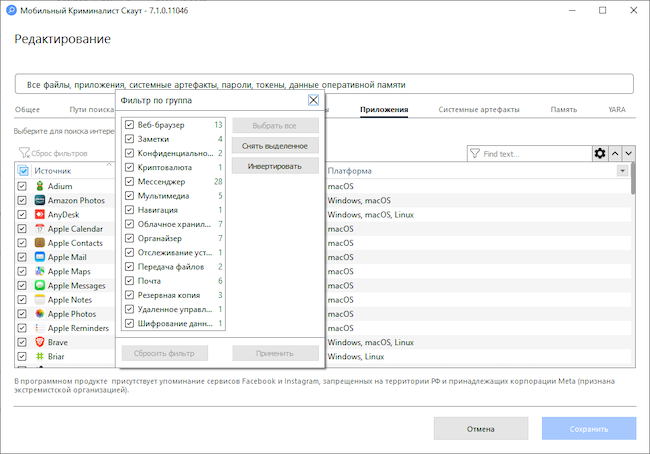Jump to next search match arrow
Image resolution: width=650 pixels, height=454 pixels.
click(628, 153)
